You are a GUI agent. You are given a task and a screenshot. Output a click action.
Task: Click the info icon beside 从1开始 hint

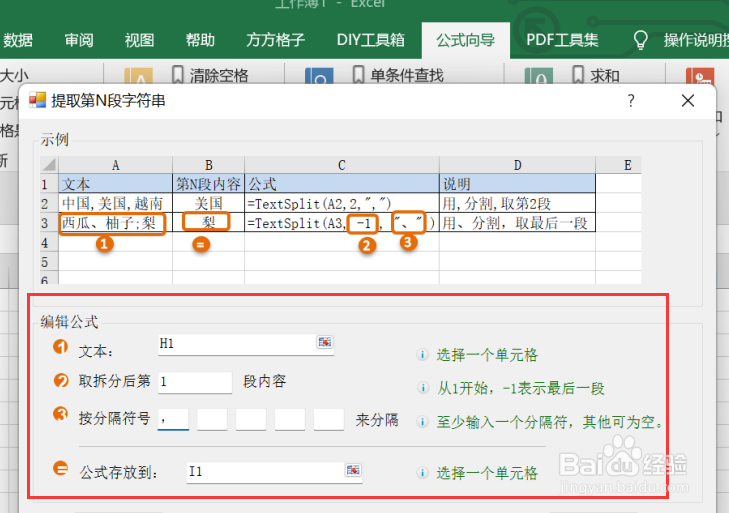click(x=423, y=388)
